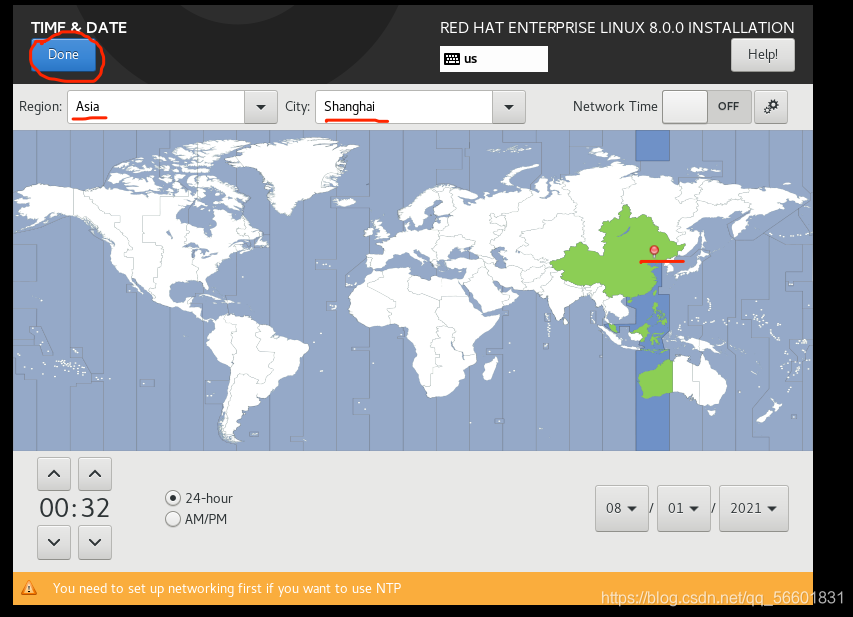853x617 pixels.
Task: Select the AM/PM time format
Action: click(196, 519)
